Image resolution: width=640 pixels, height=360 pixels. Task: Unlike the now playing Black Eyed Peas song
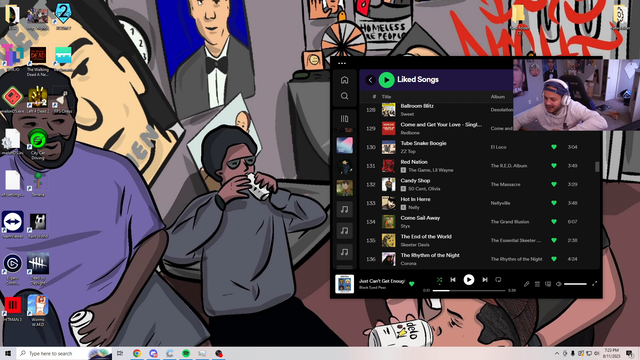[411, 284]
